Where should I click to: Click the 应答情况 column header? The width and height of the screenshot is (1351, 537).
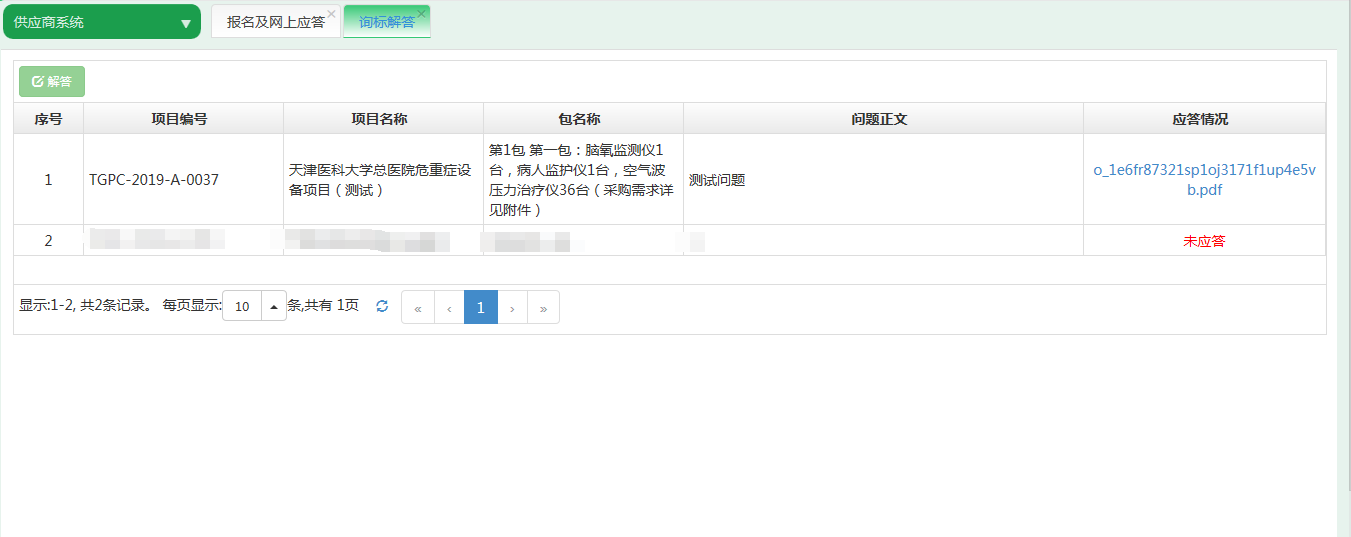pos(1203,119)
